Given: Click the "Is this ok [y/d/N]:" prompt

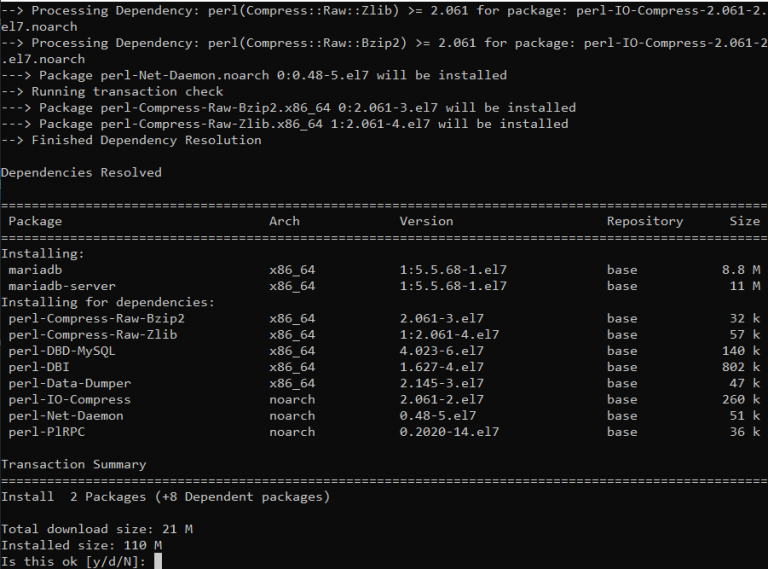Looking at the screenshot, I should click(74, 561).
